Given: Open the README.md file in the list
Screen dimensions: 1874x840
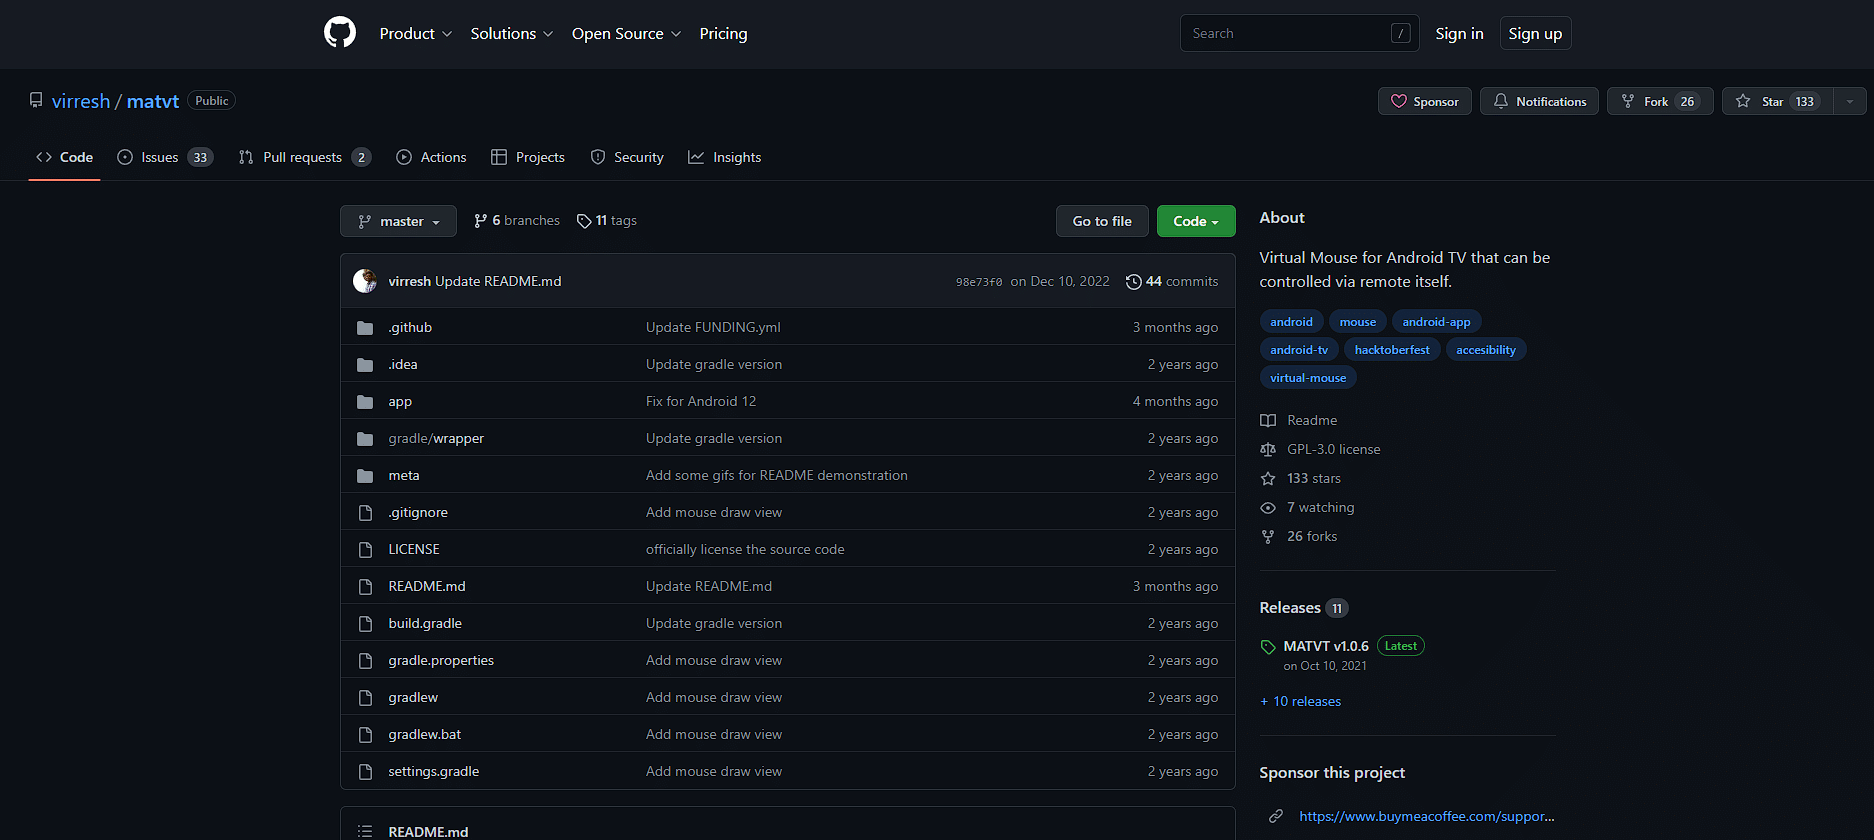Looking at the screenshot, I should [x=427, y=586].
